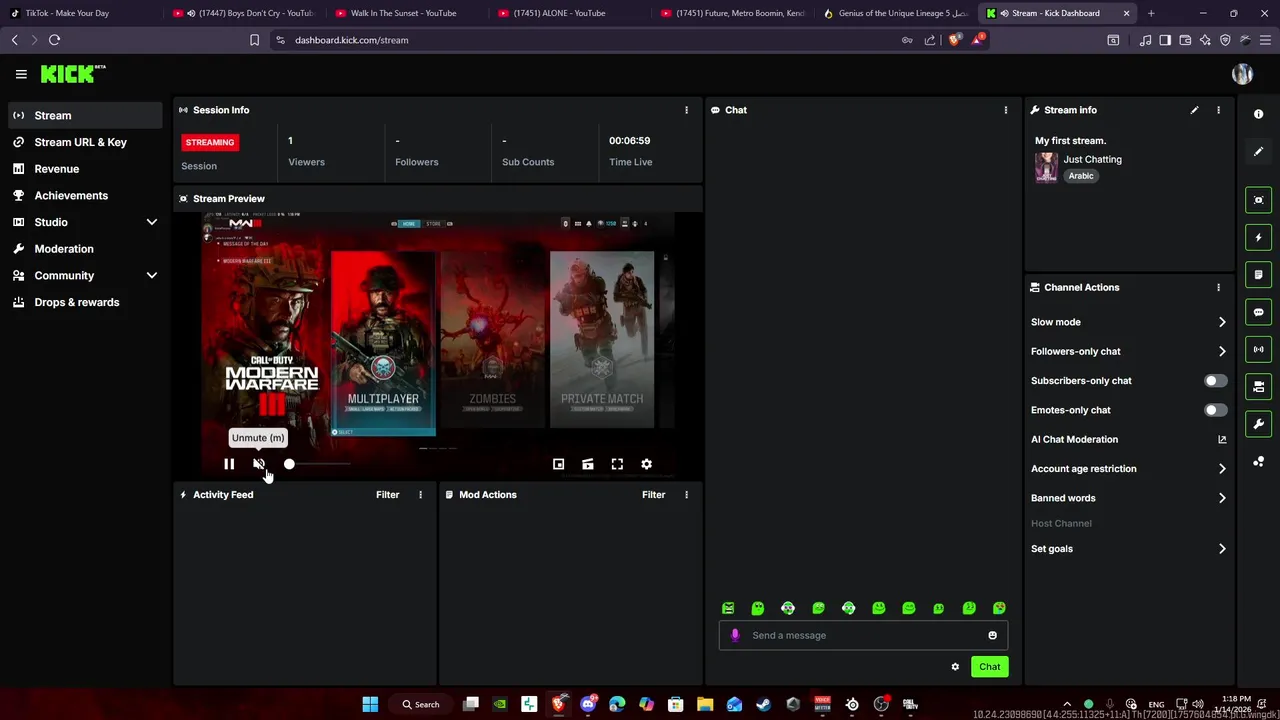Click the Brave Shields icon in address bar
Image resolution: width=1280 pixels, height=720 pixels.
tap(954, 40)
